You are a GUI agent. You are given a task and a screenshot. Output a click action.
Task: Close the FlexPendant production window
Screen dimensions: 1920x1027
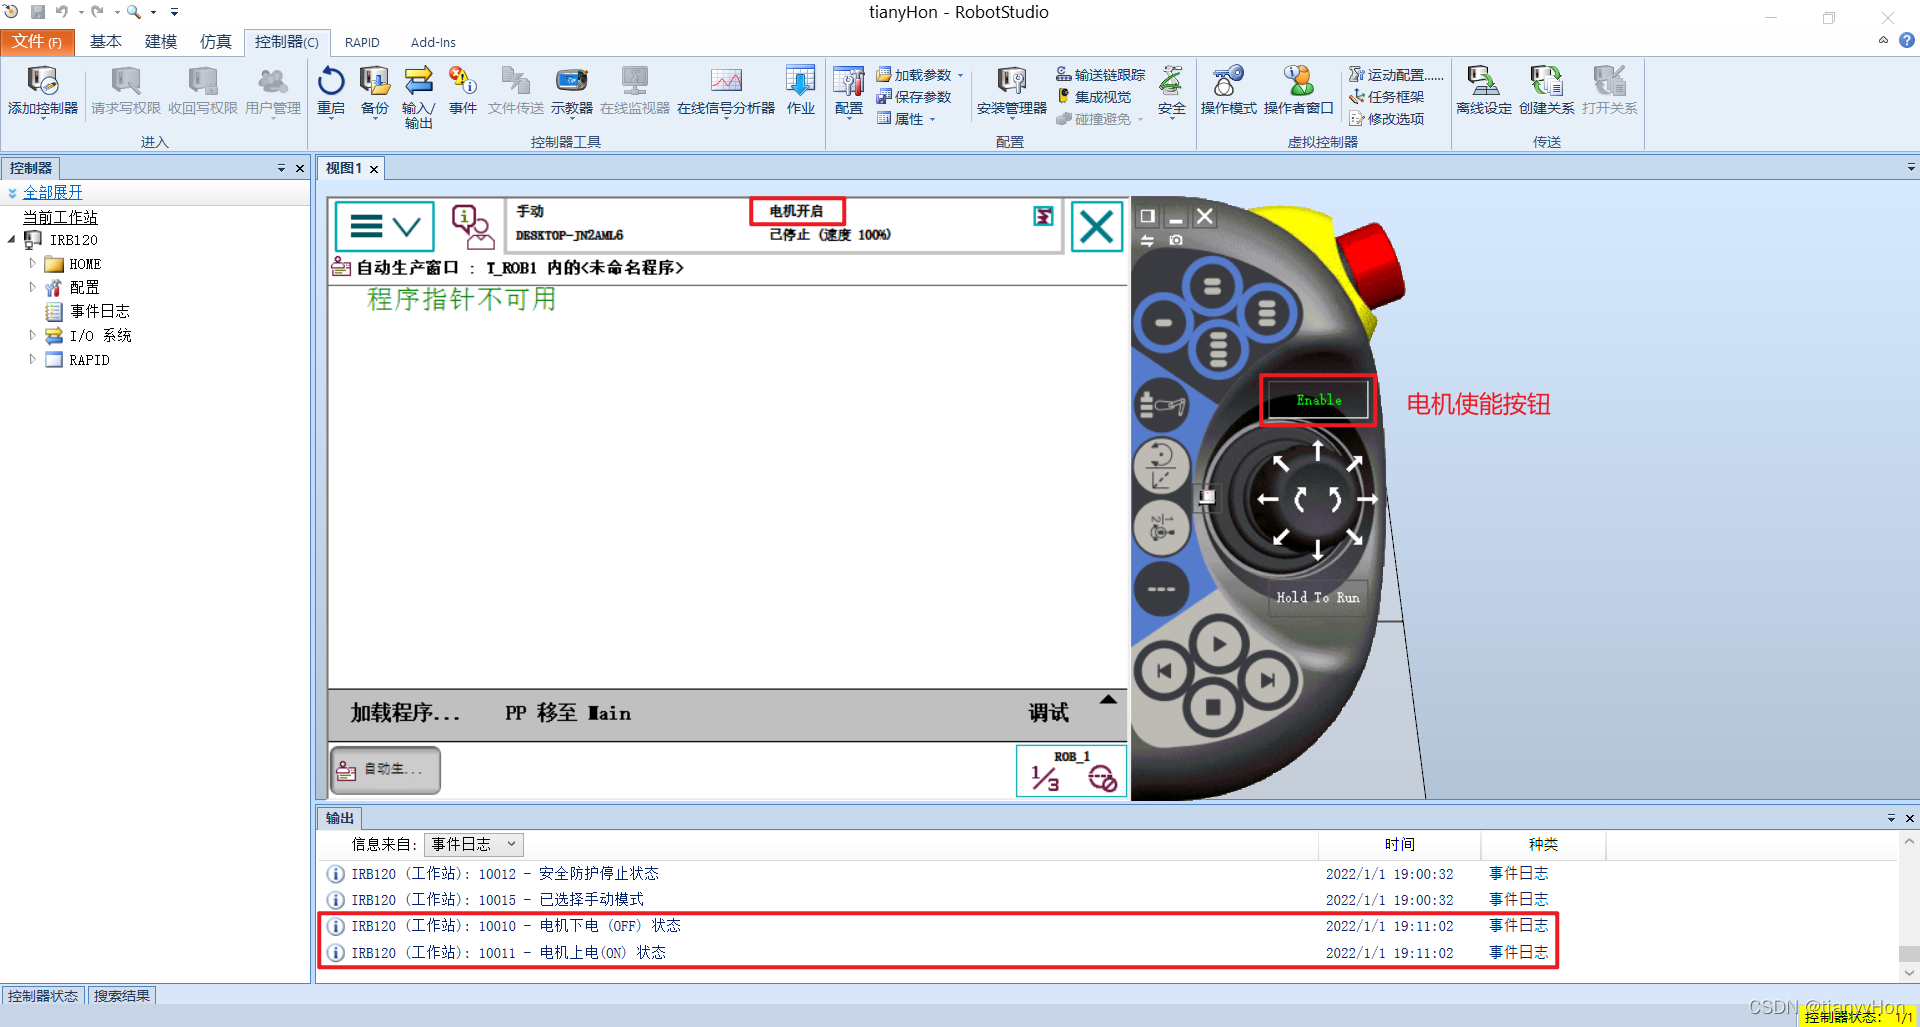click(x=1097, y=227)
